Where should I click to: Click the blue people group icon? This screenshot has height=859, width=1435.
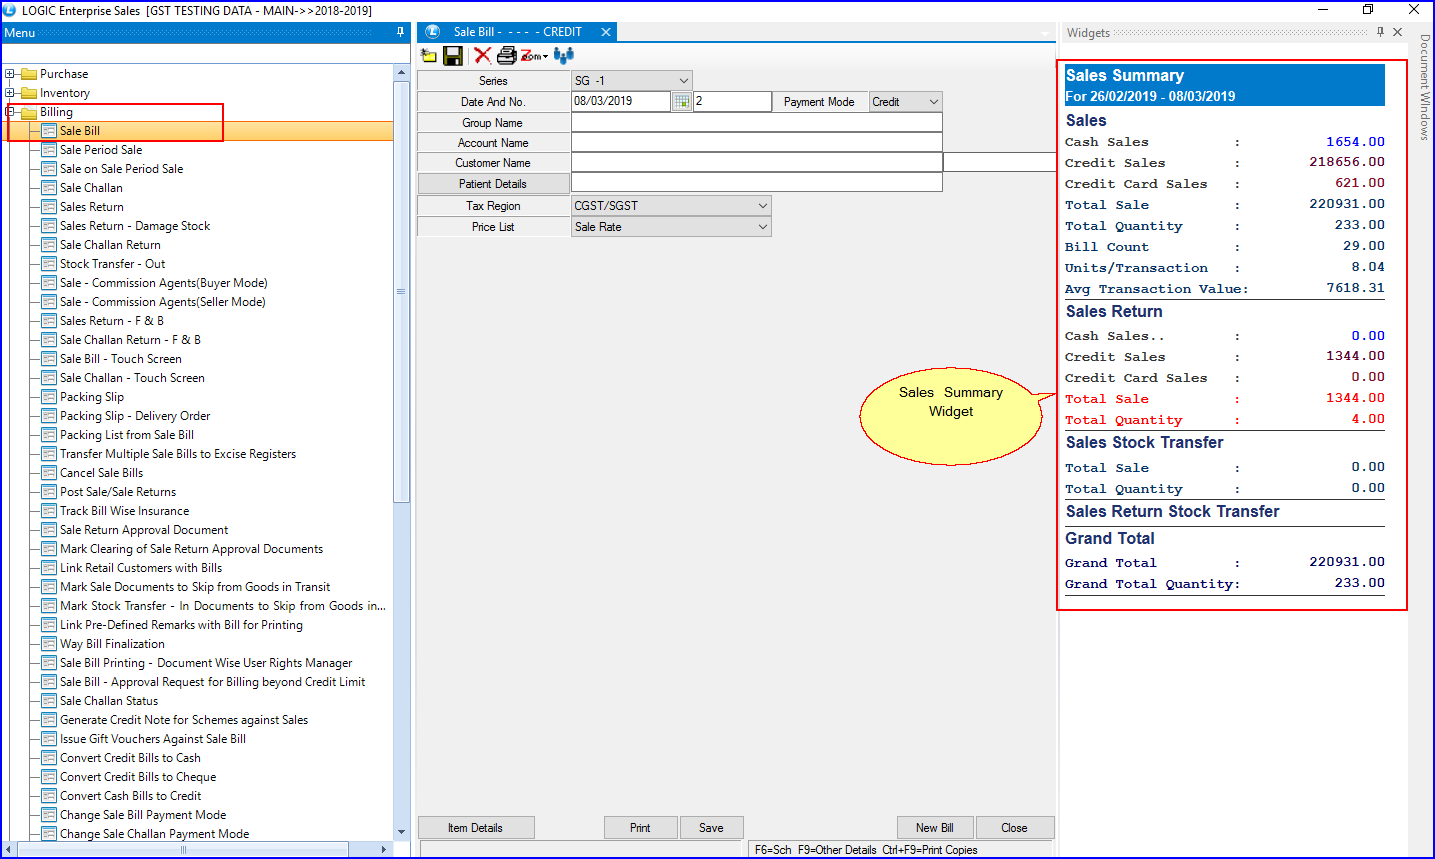point(564,56)
